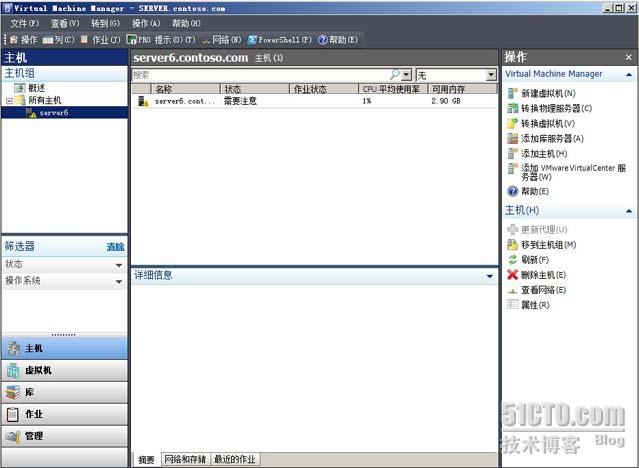Viewport: 639px width, 468px height.
Task: Switch to the 虚拟机 navigation view
Action: click(64, 370)
